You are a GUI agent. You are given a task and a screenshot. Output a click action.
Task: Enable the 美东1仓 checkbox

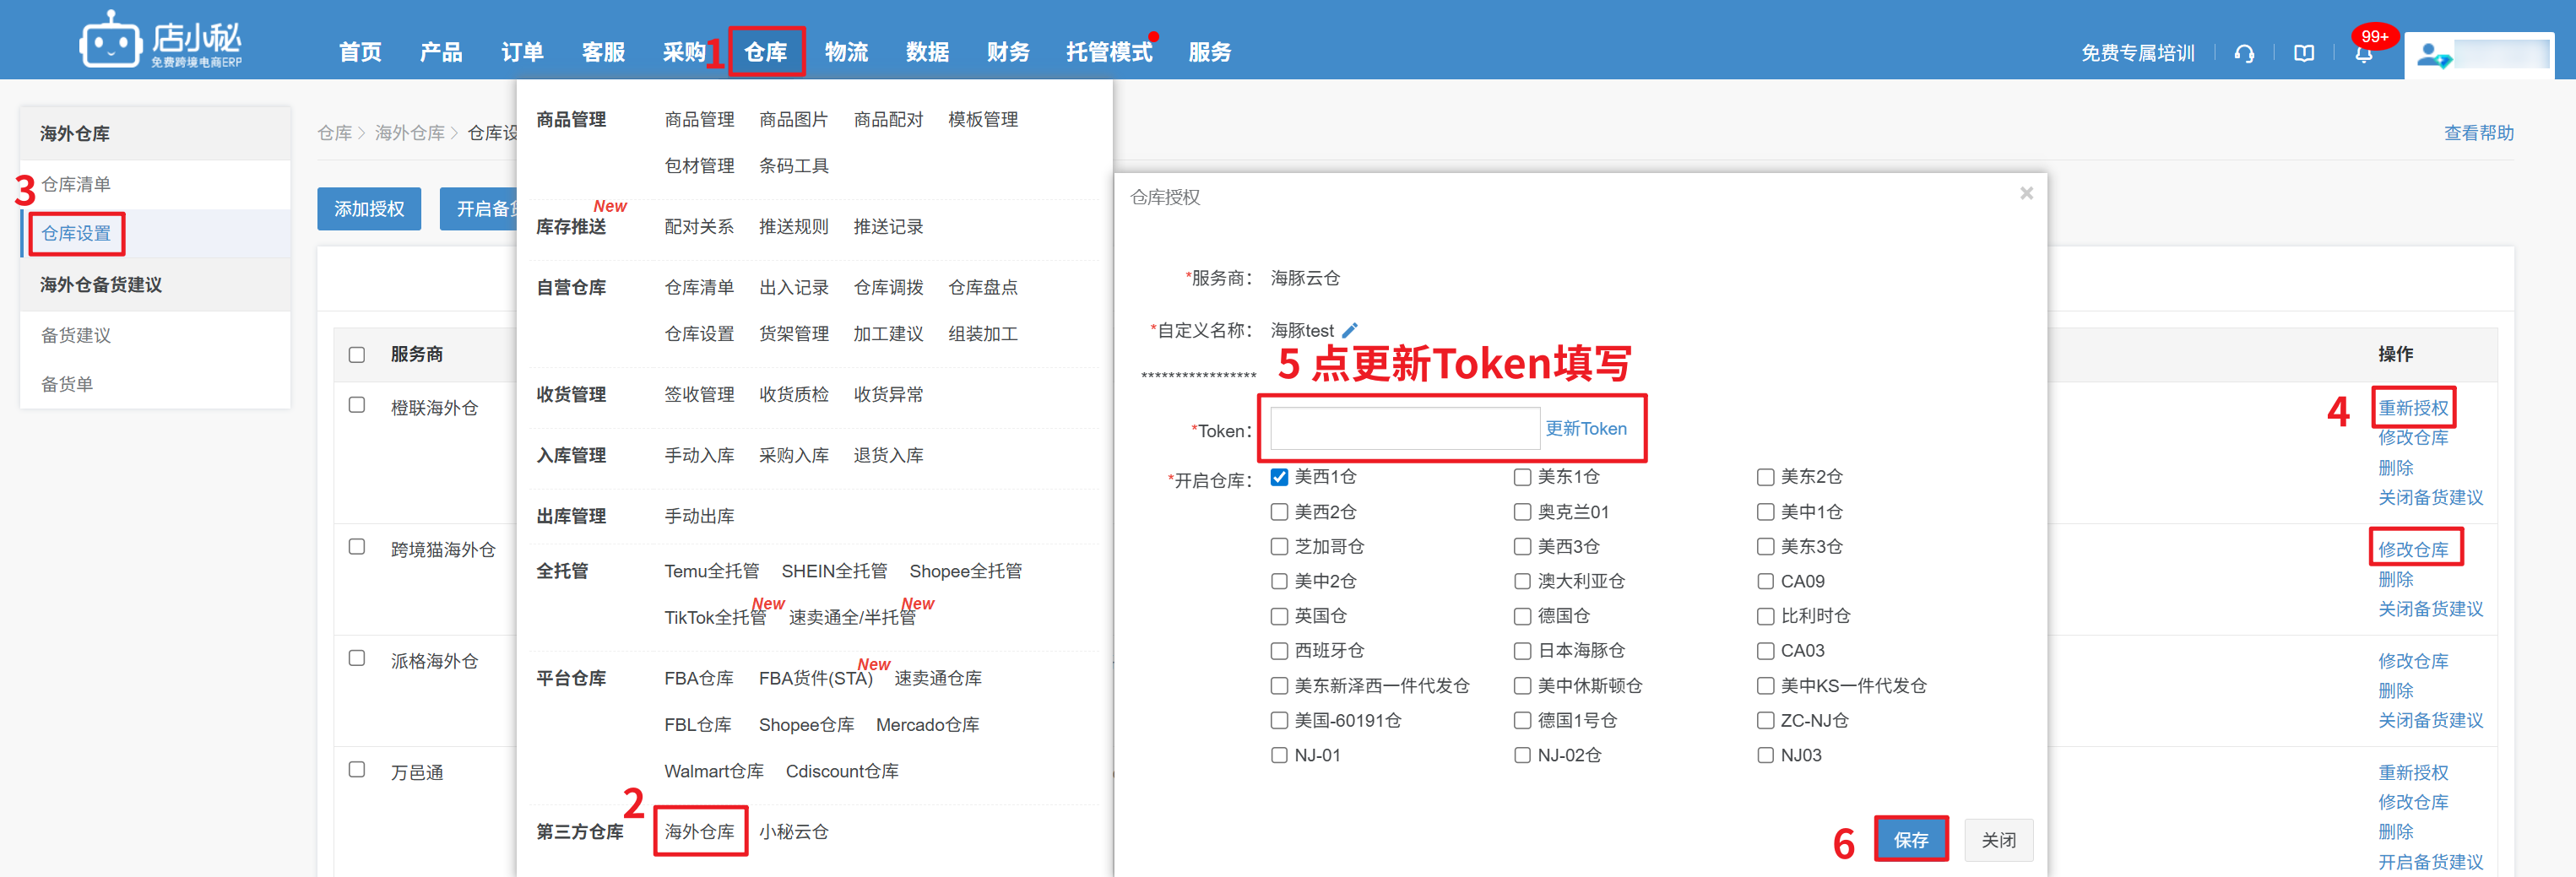(1522, 477)
